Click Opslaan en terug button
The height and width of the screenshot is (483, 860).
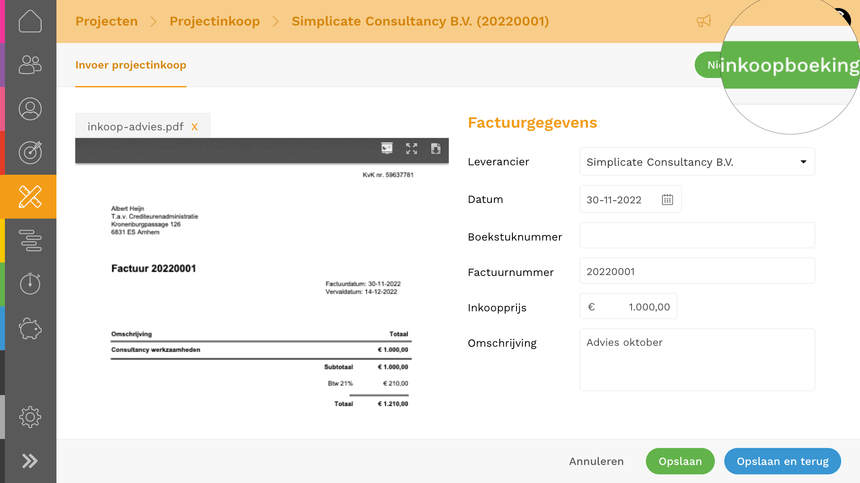(783, 461)
